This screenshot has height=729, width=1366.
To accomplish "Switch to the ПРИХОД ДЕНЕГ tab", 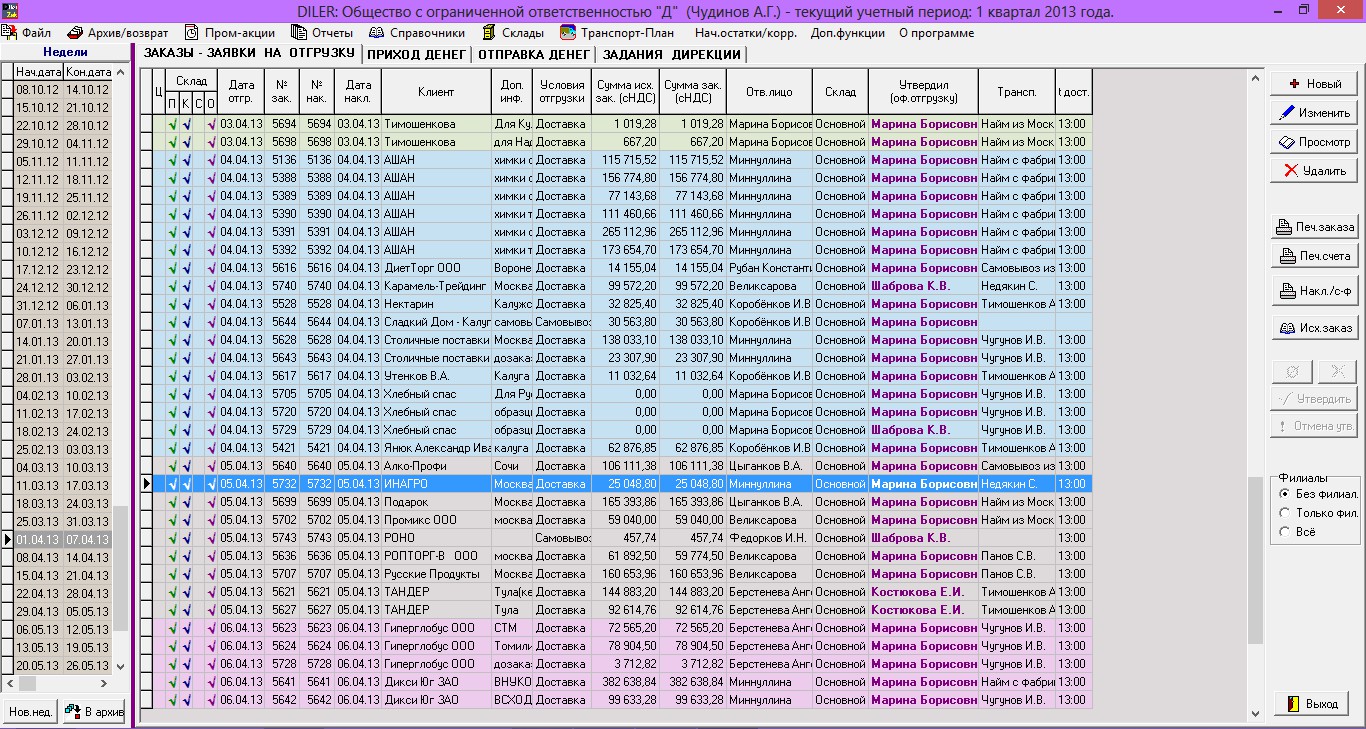I will tap(416, 54).
